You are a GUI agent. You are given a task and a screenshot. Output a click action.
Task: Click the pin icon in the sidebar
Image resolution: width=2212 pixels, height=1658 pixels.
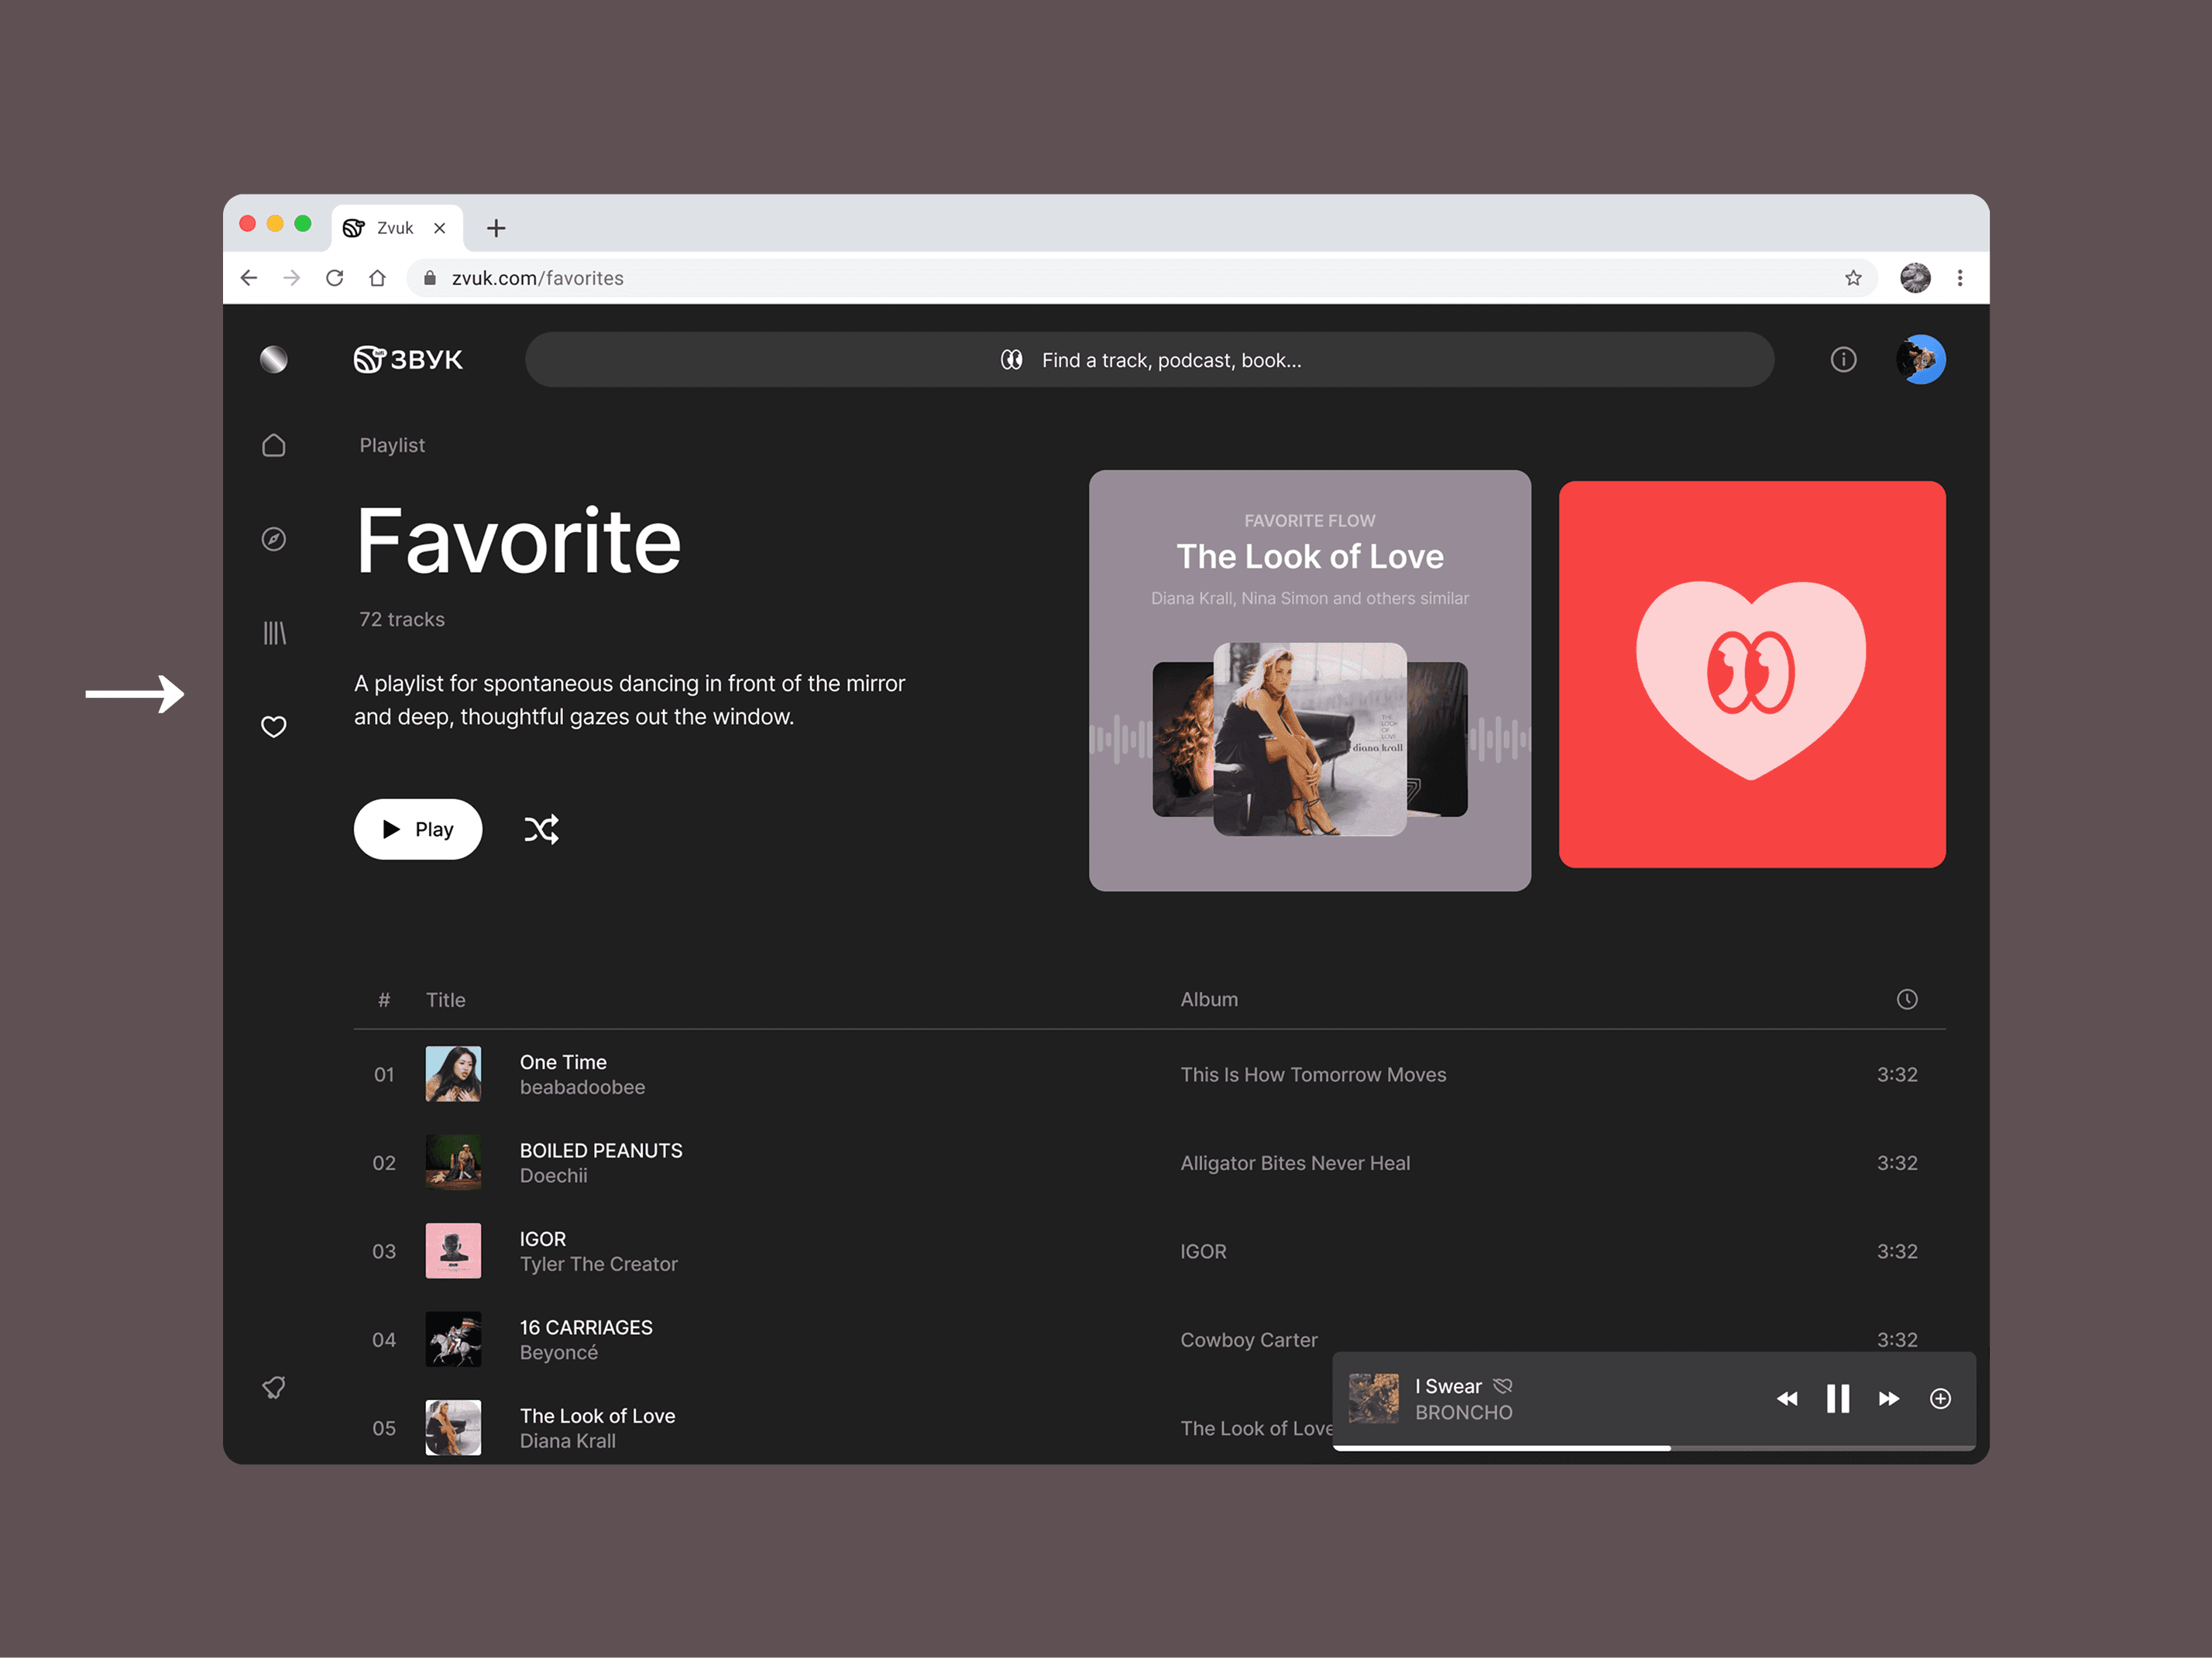click(x=273, y=1387)
